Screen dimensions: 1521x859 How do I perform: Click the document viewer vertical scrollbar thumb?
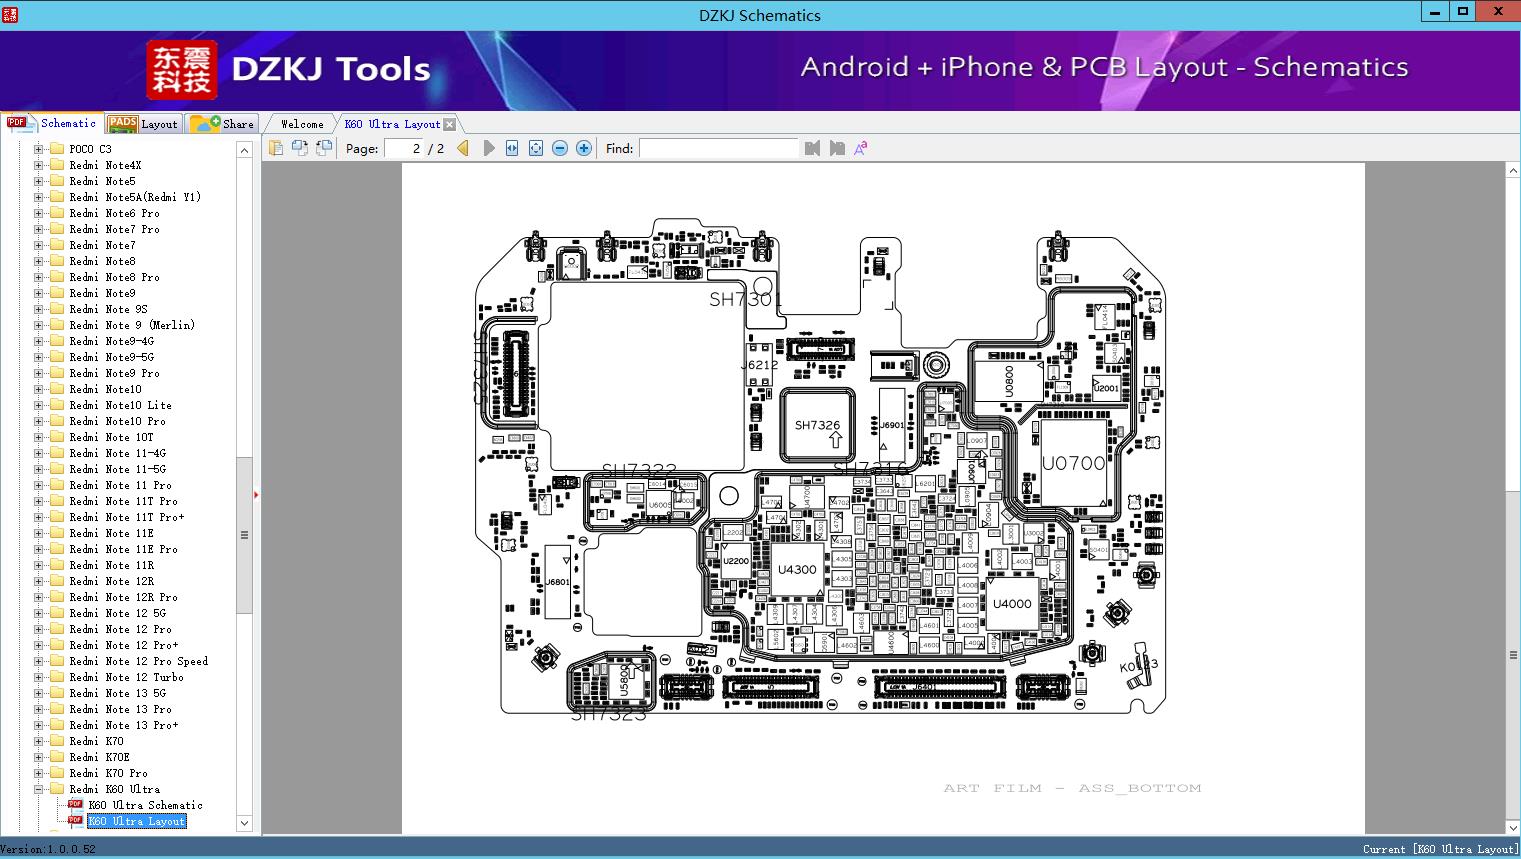pyautogui.click(x=1513, y=655)
